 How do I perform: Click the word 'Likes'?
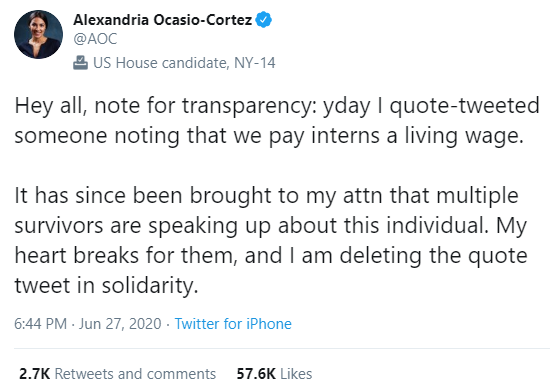[296, 374]
